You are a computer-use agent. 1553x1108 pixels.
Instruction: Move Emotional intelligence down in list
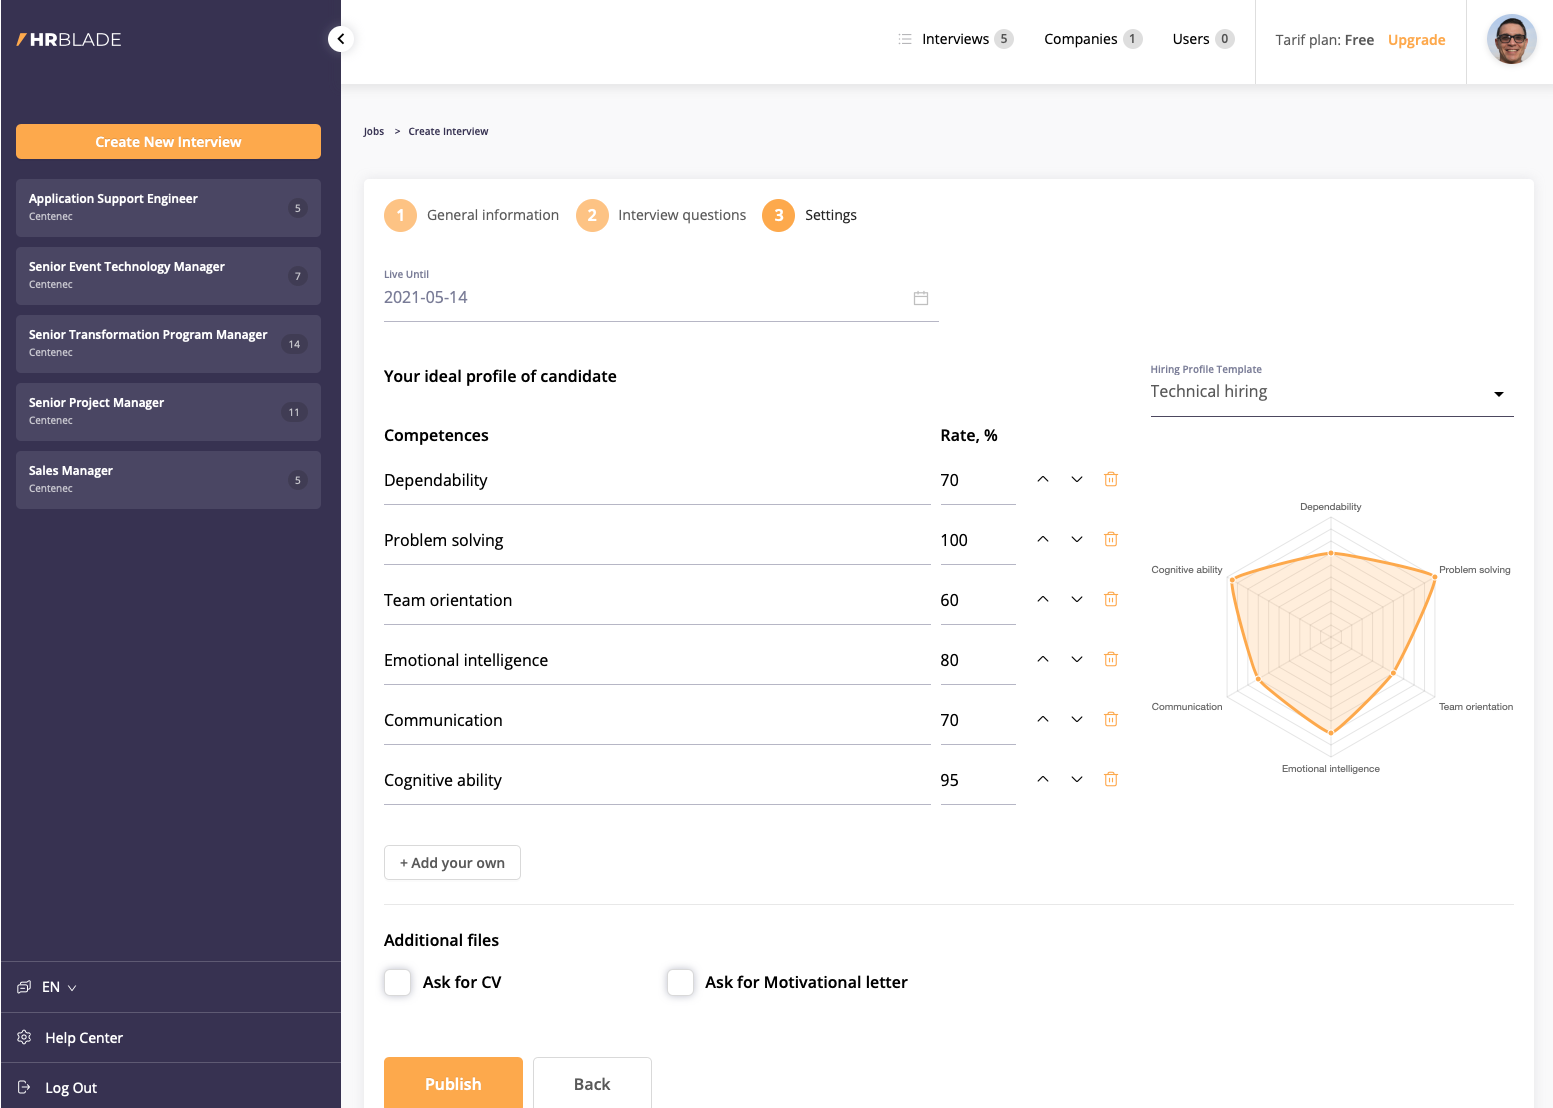(1076, 659)
